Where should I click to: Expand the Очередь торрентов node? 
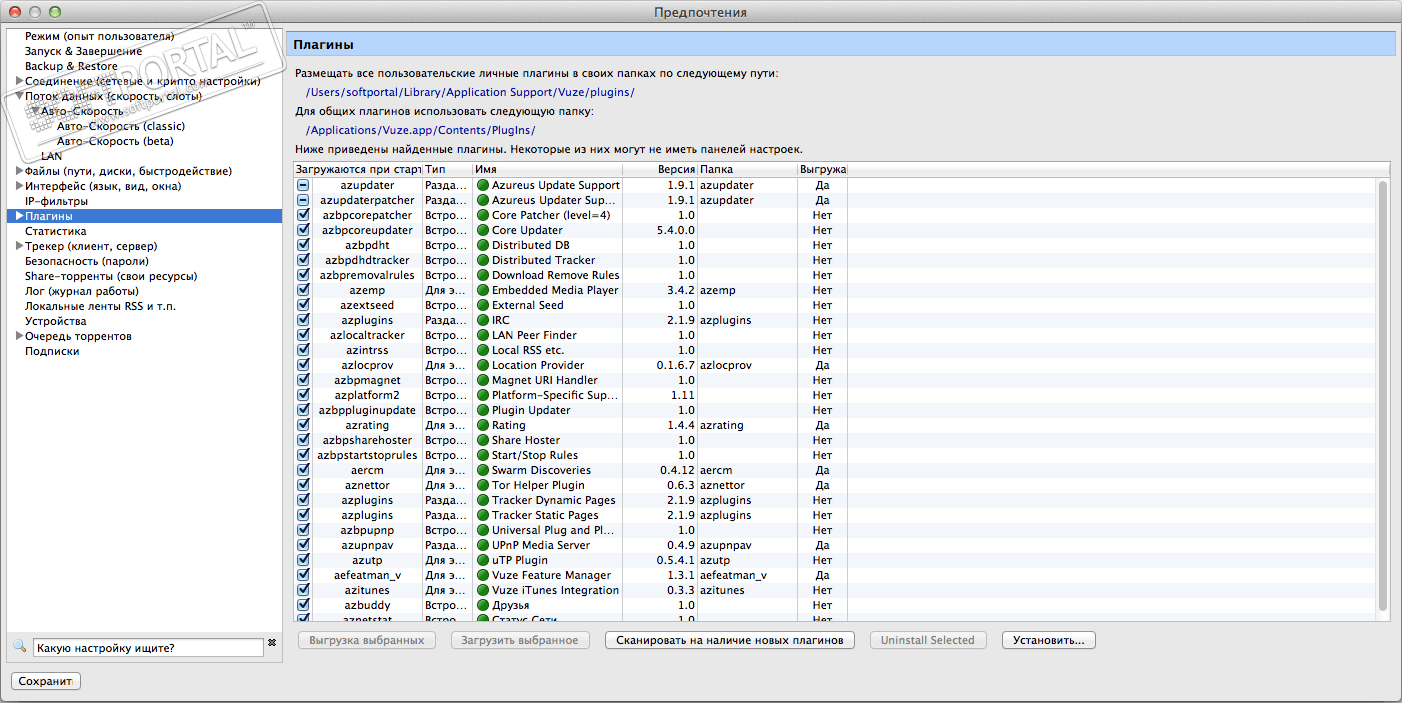point(19,336)
